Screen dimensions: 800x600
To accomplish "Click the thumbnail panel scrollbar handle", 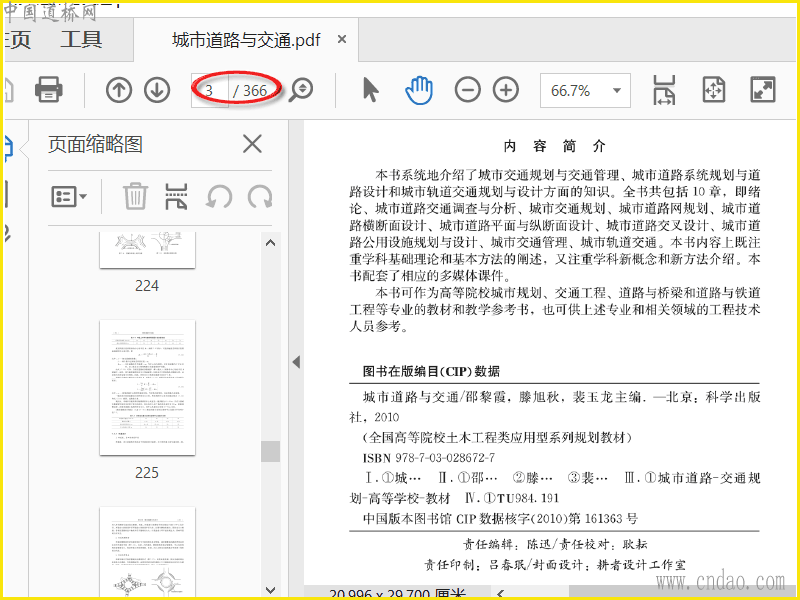I will pyautogui.click(x=270, y=451).
